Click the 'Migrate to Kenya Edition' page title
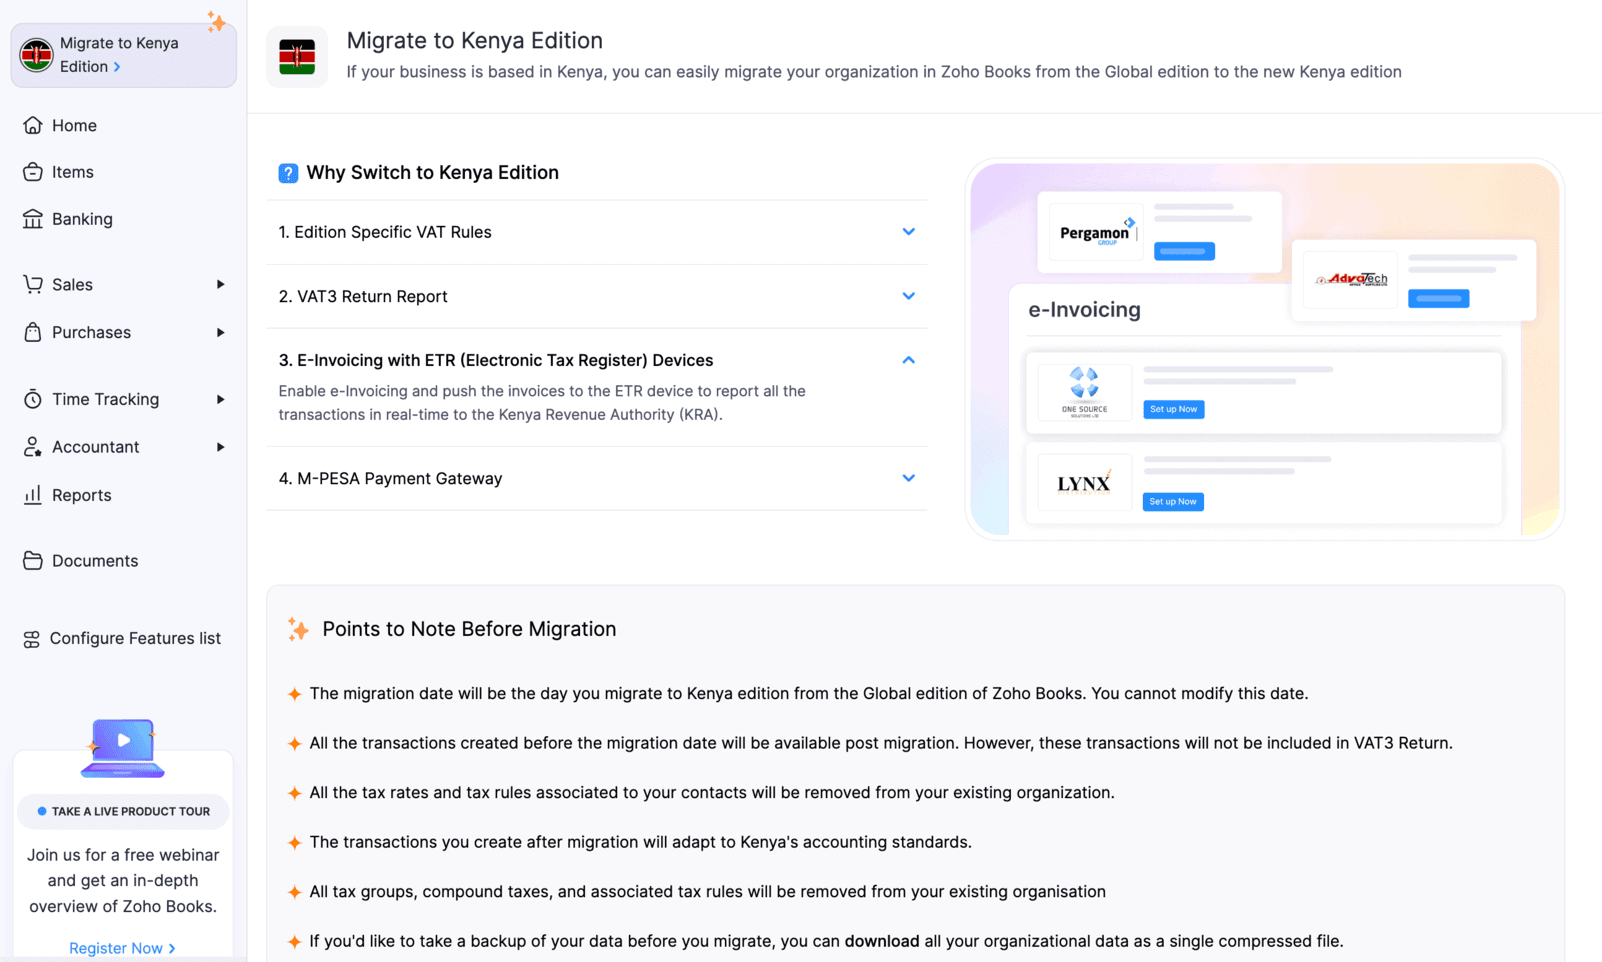This screenshot has height=962, width=1602. (474, 41)
